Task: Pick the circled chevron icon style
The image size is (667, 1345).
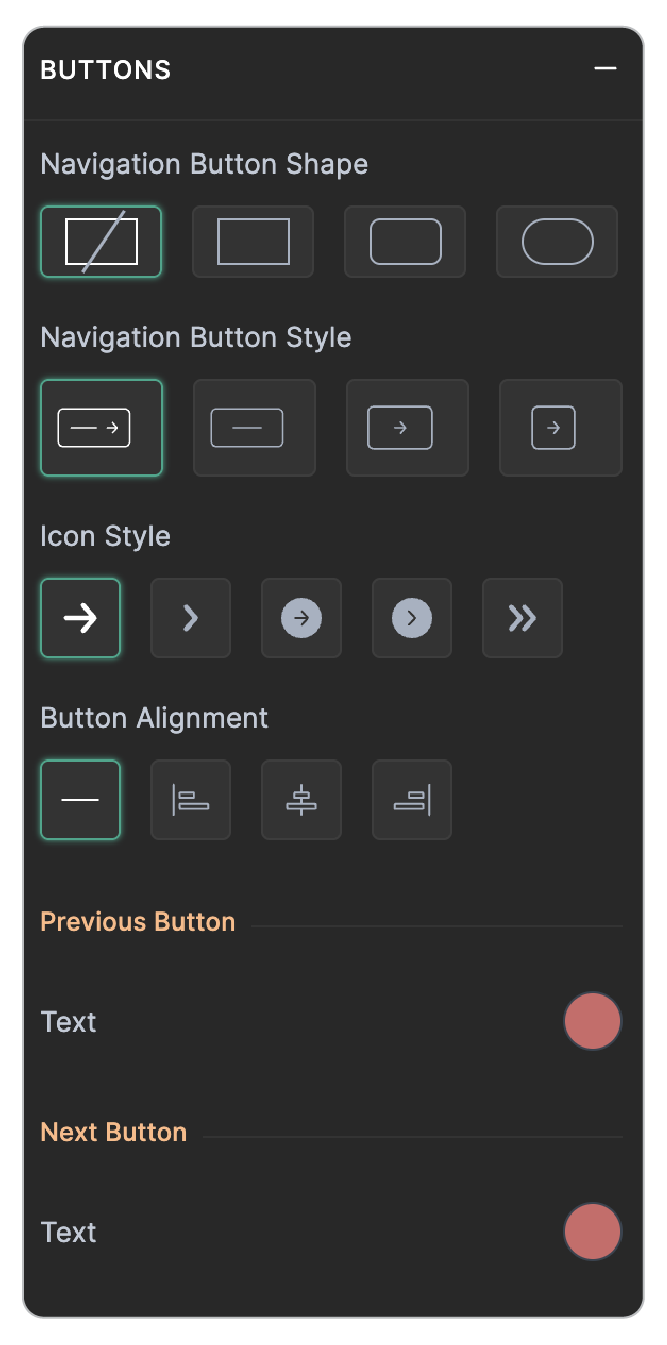Action: click(x=411, y=618)
